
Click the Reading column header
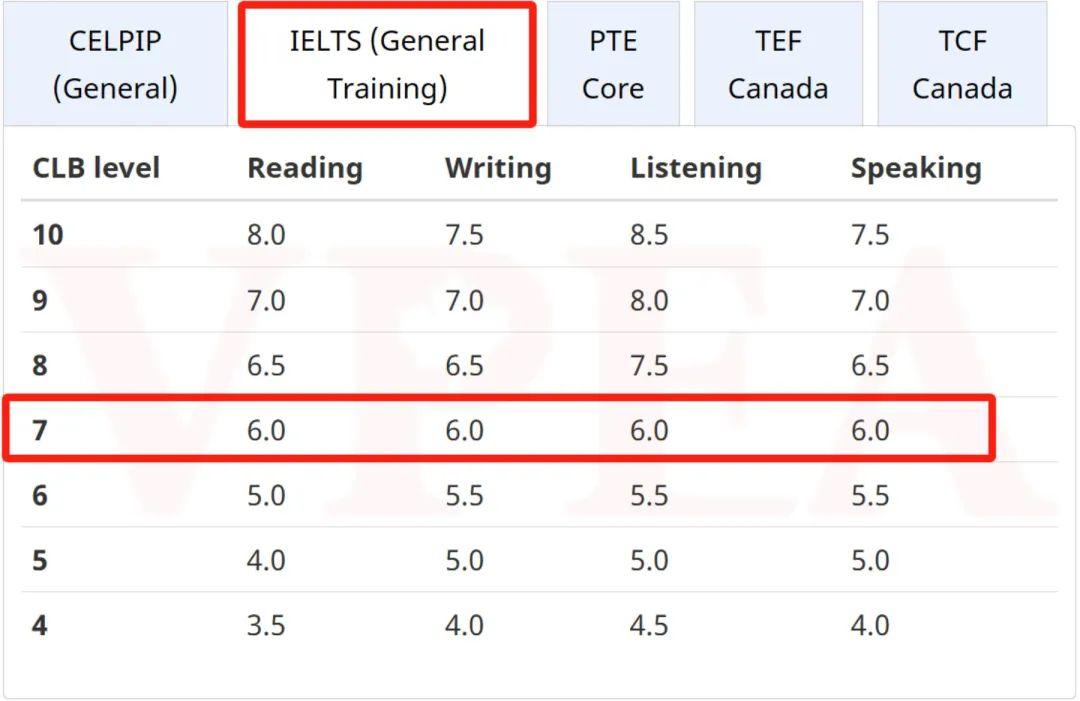305,169
